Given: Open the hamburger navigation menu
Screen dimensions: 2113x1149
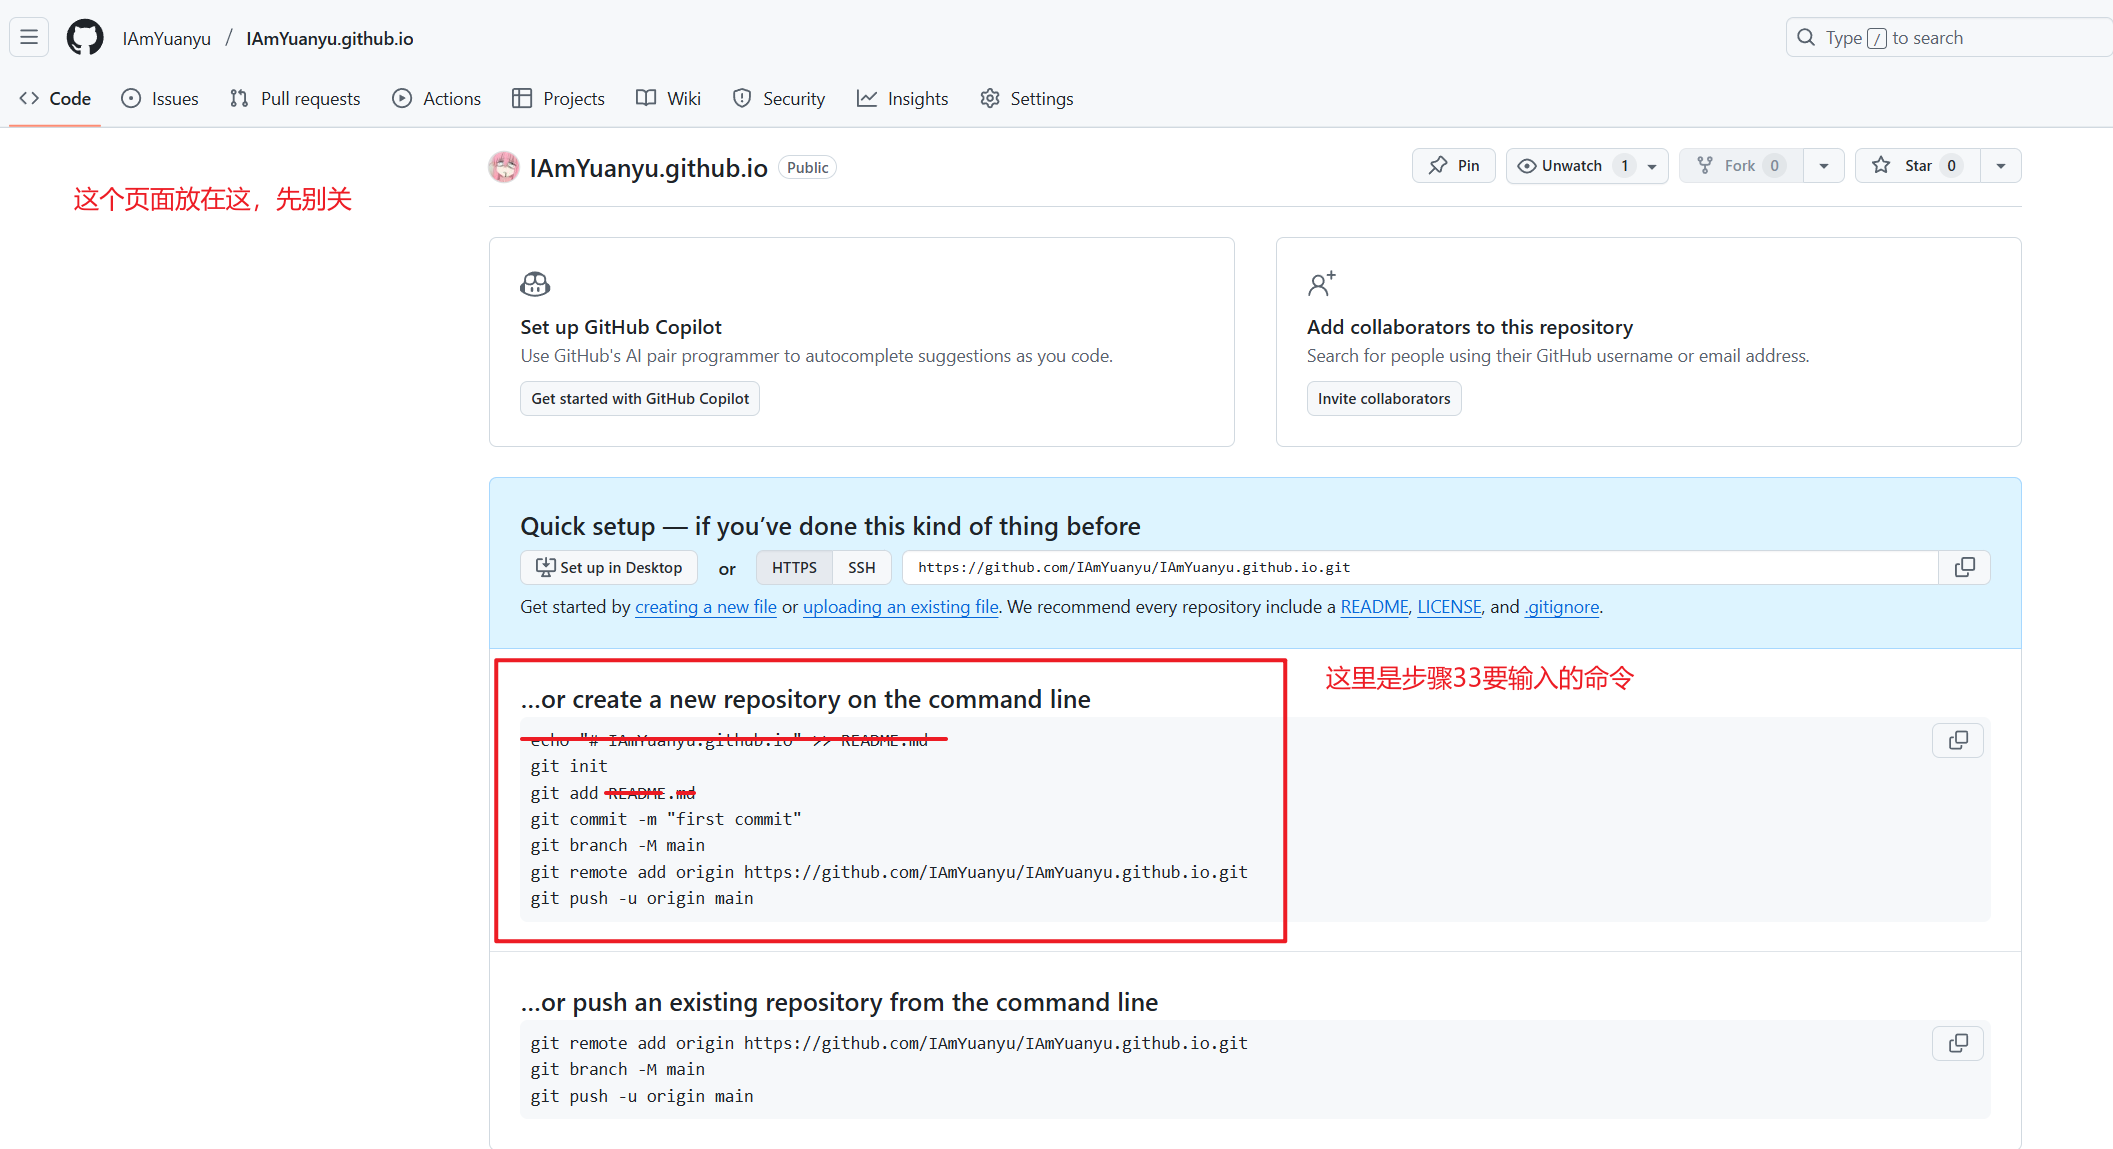Looking at the screenshot, I should point(29,38).
